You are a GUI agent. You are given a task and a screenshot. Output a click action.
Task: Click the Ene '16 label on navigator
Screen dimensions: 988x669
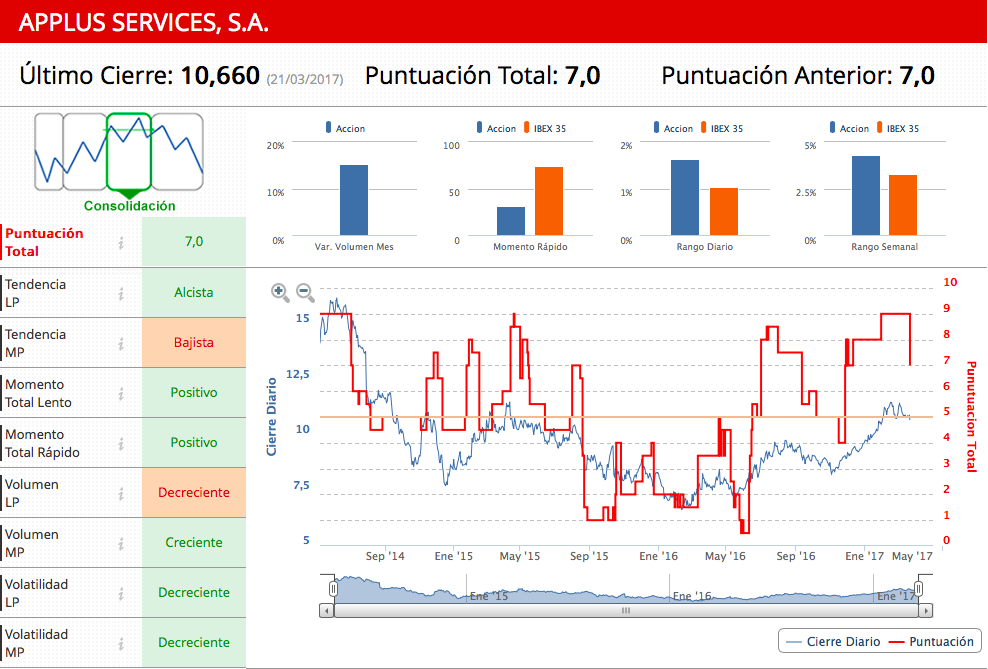pyautogui.click(x=692, y=595)
